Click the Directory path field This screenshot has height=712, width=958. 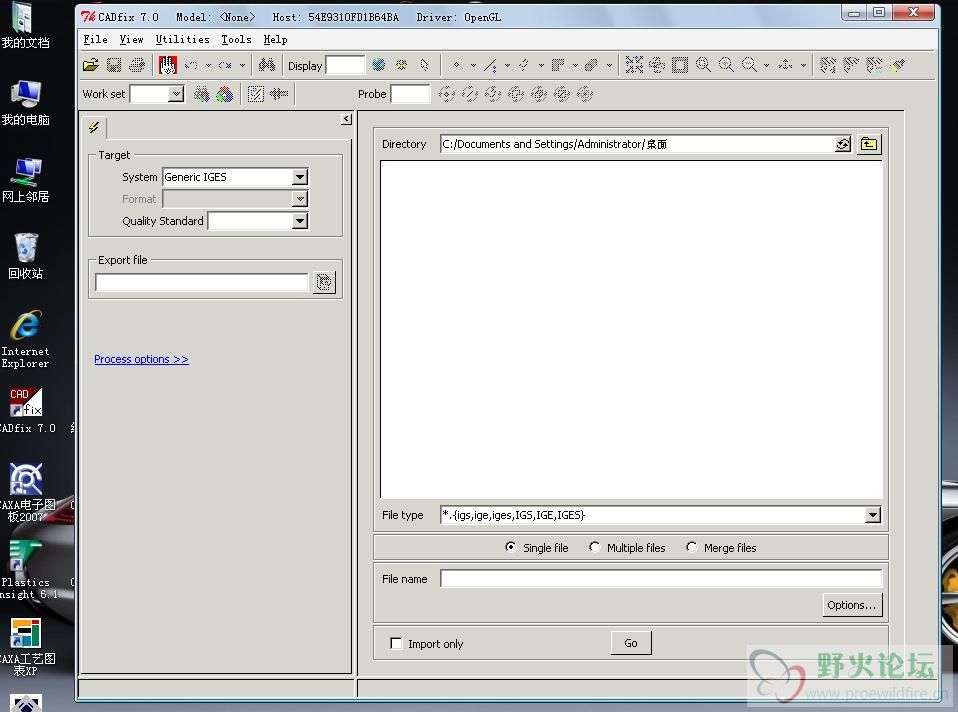637,144
